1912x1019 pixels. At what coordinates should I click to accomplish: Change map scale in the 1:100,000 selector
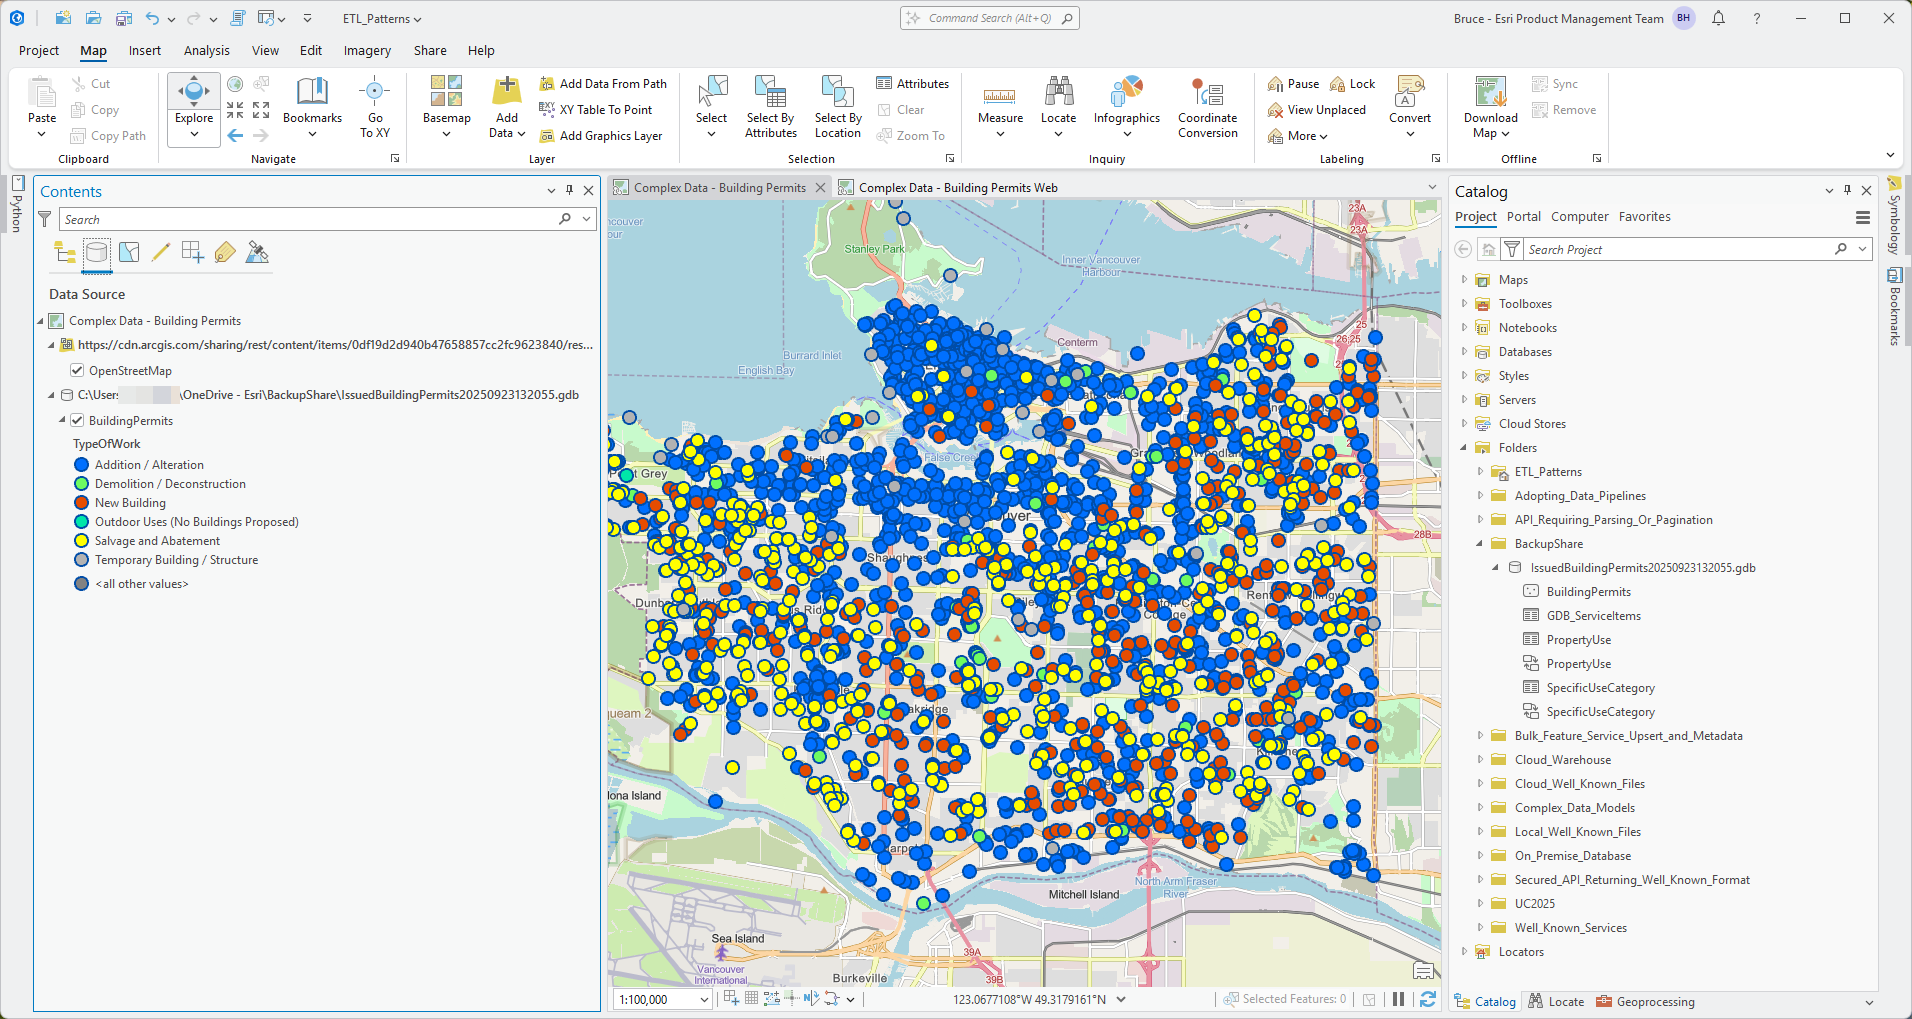click(662, 998)
